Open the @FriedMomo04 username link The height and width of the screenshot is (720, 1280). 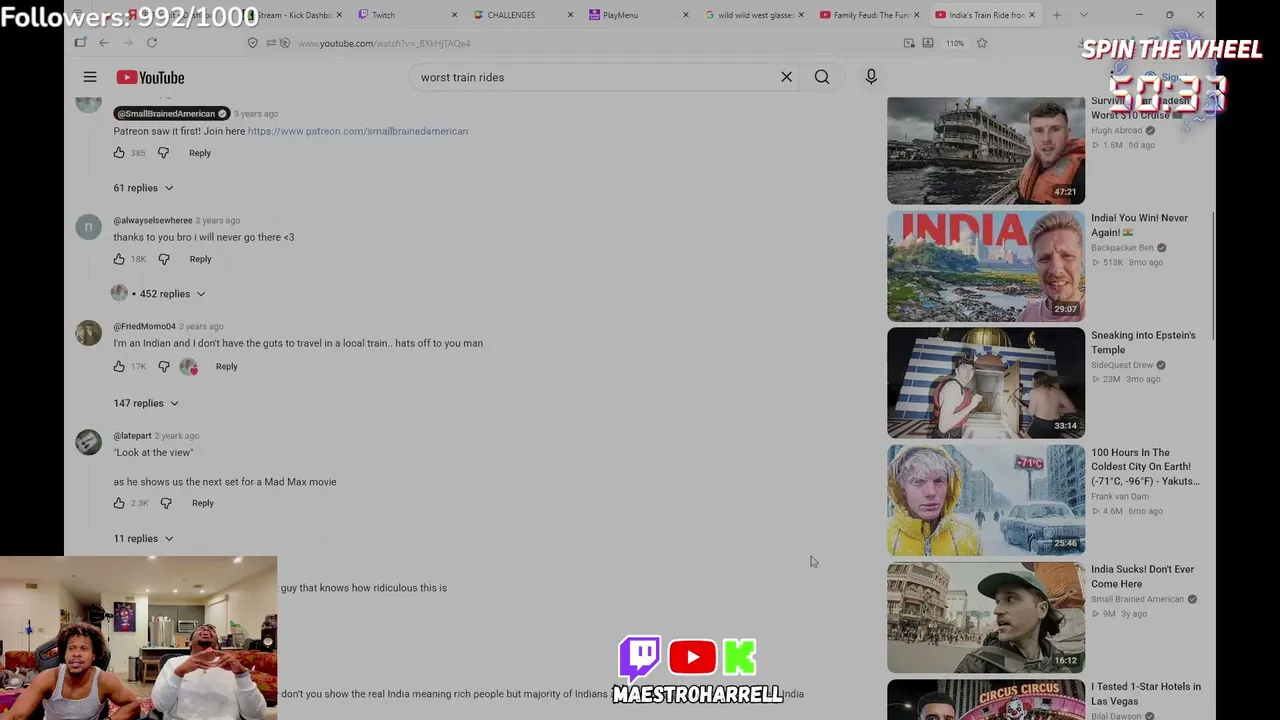point(144,326)
